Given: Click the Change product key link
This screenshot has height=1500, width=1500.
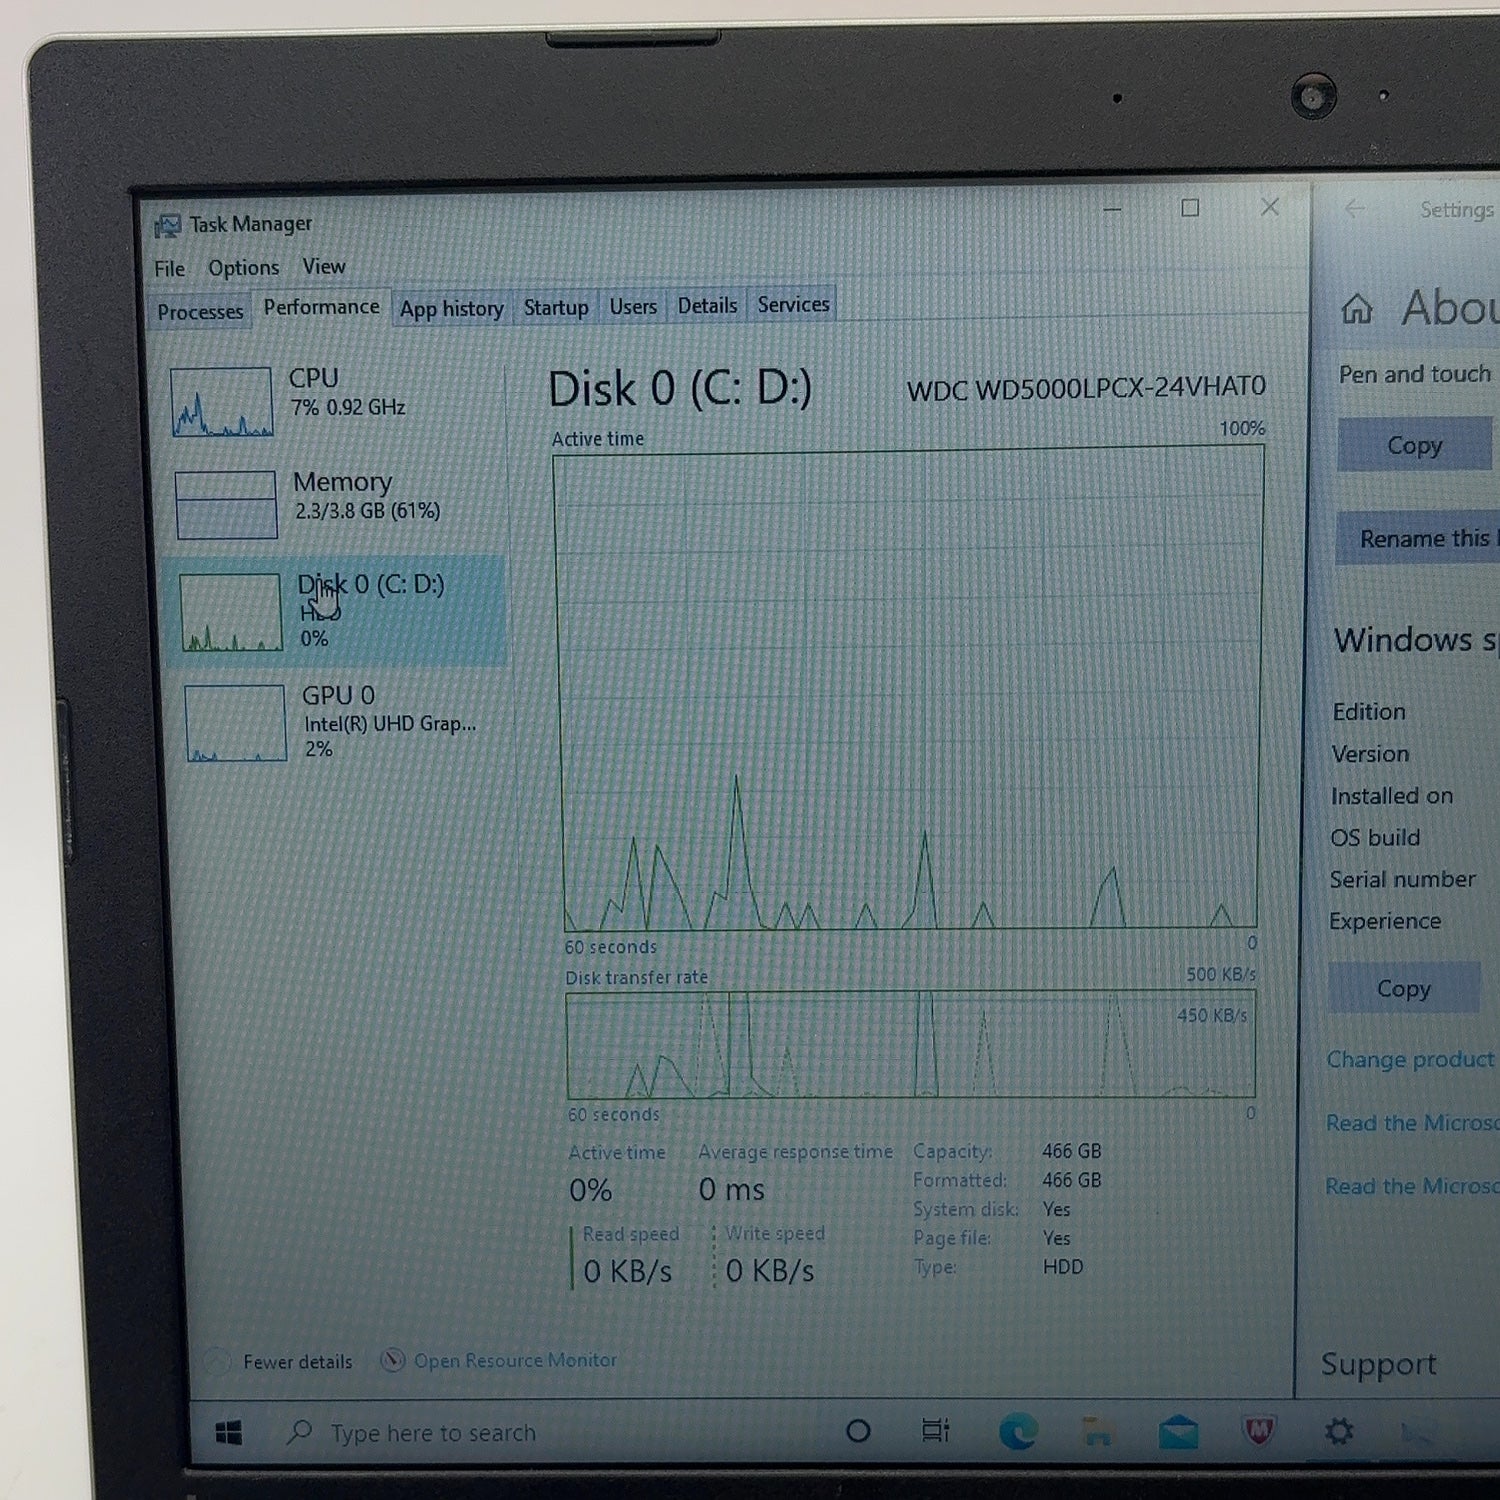Looking at the screenshot, I should click(1411, 1059).
